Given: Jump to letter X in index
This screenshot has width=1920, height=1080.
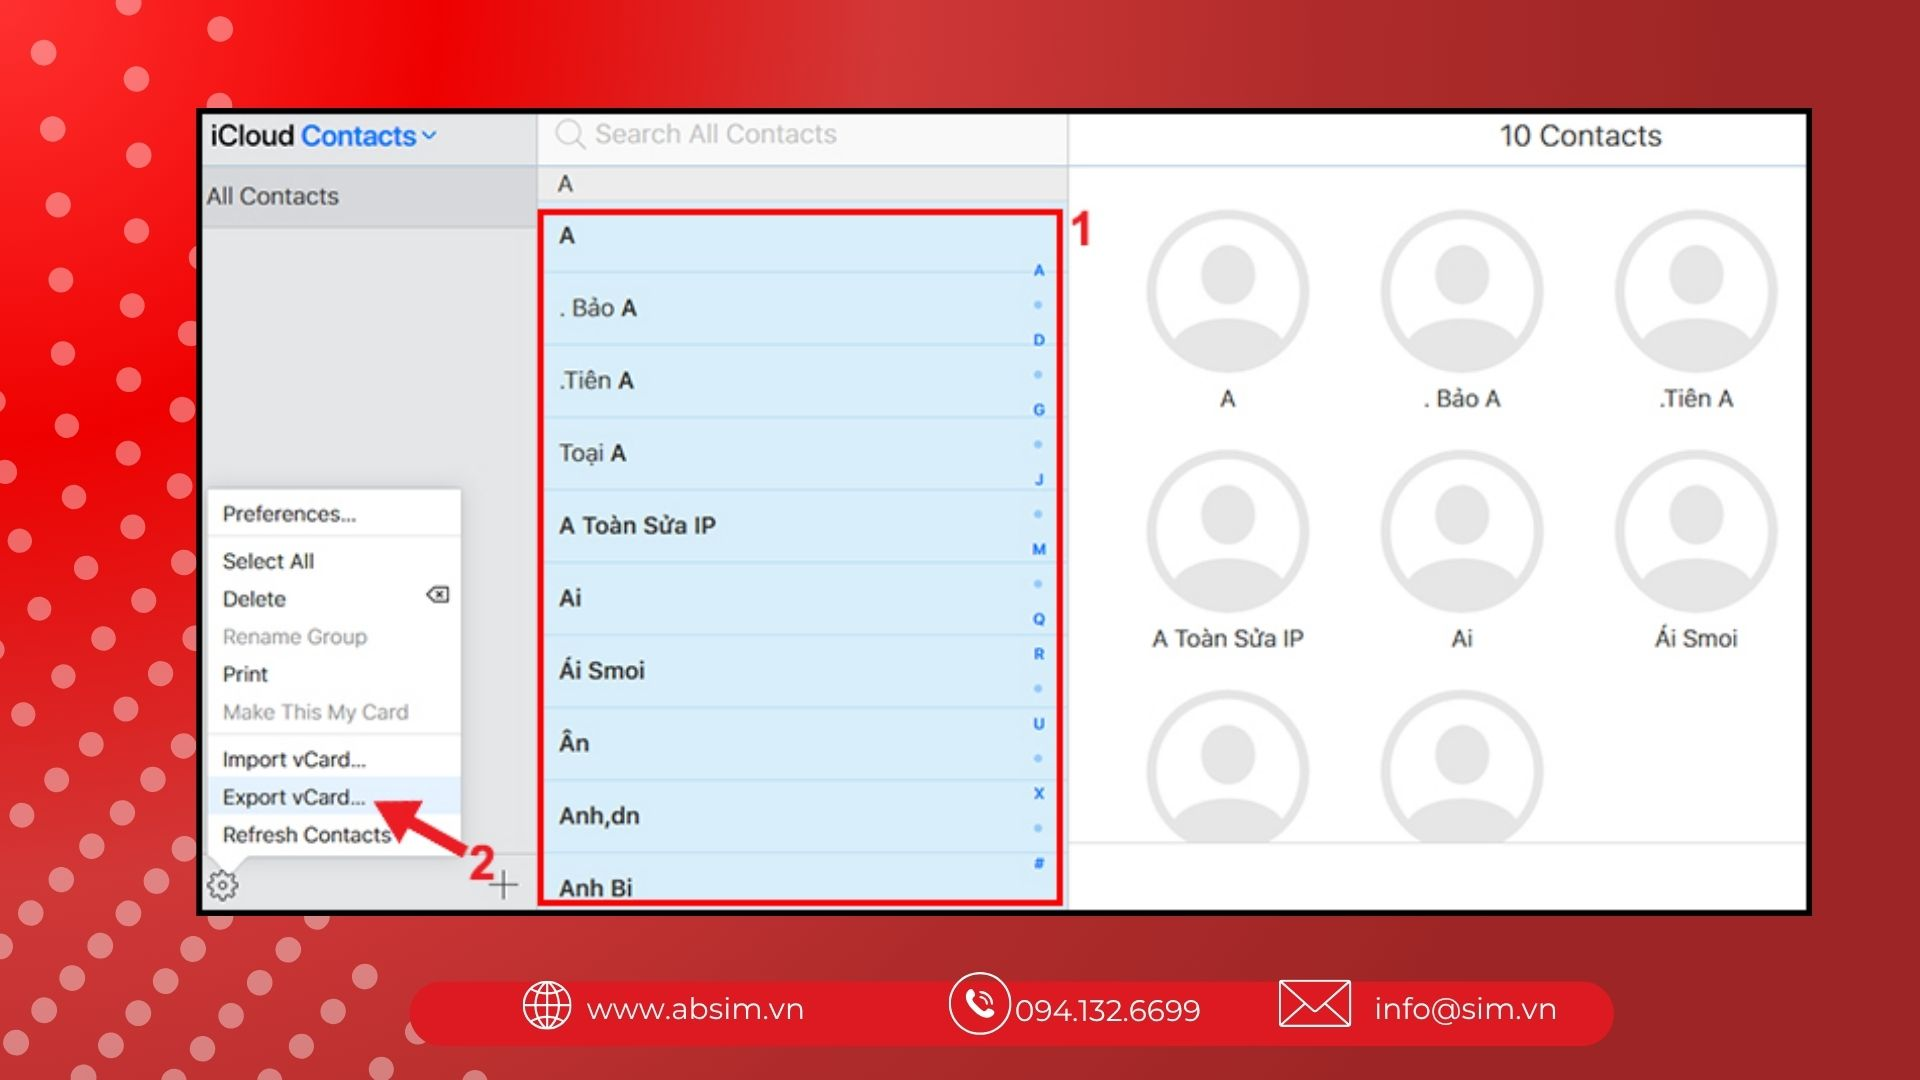Looking at the screenshot, I should pyautogui.click(x=1039, y=794).
